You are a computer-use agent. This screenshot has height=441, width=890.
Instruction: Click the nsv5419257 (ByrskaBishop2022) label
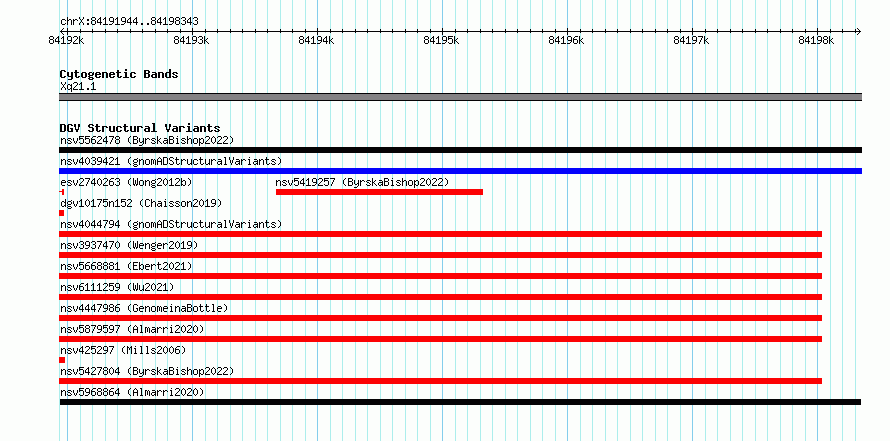(x=362, y=182)
